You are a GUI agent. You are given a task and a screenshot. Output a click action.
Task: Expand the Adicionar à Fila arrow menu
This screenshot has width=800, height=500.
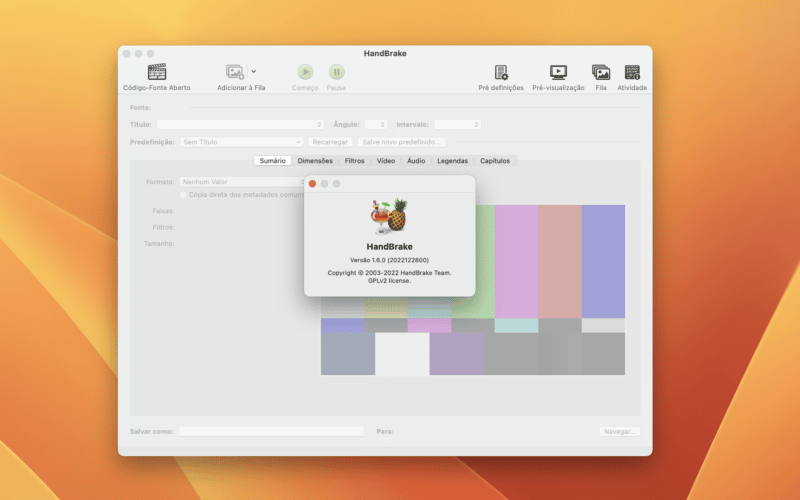coord(254,72)
